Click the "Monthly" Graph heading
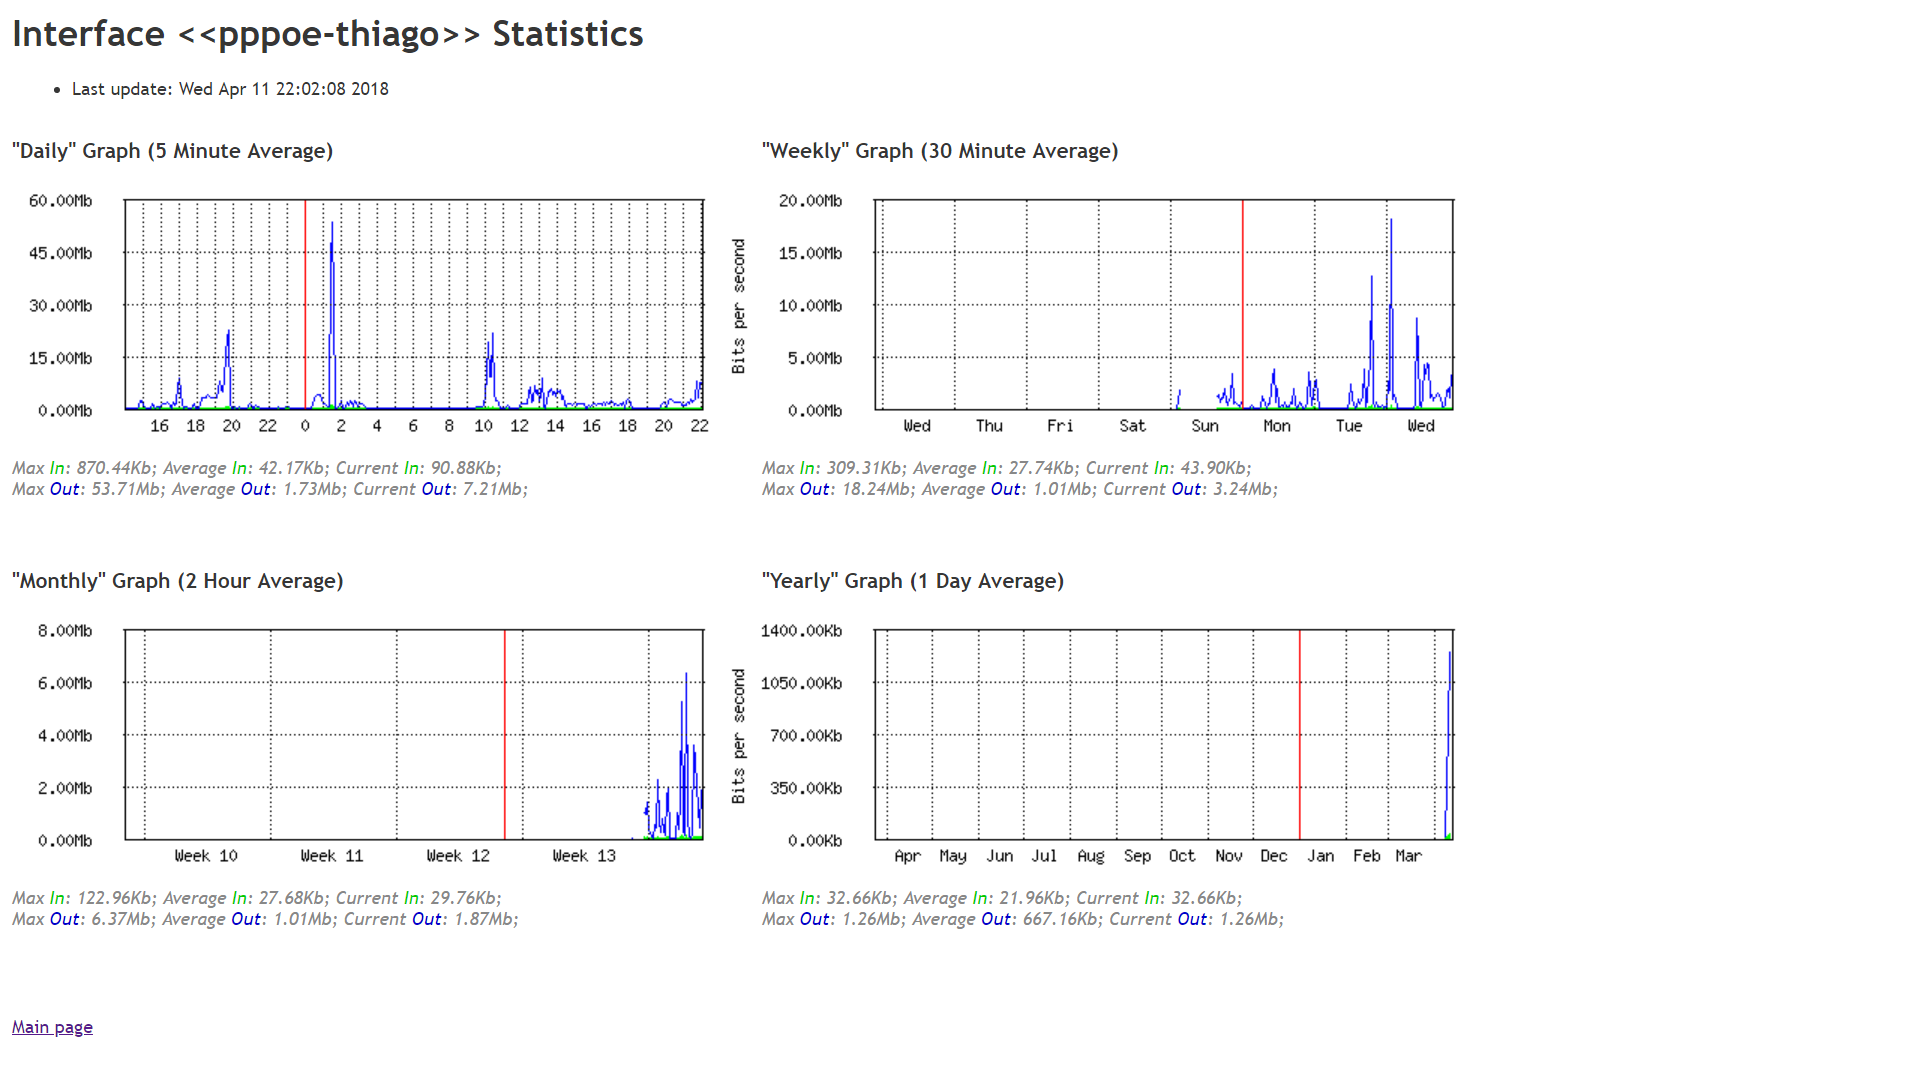This screenshot has height=1080, width=1920. (177, 581)
